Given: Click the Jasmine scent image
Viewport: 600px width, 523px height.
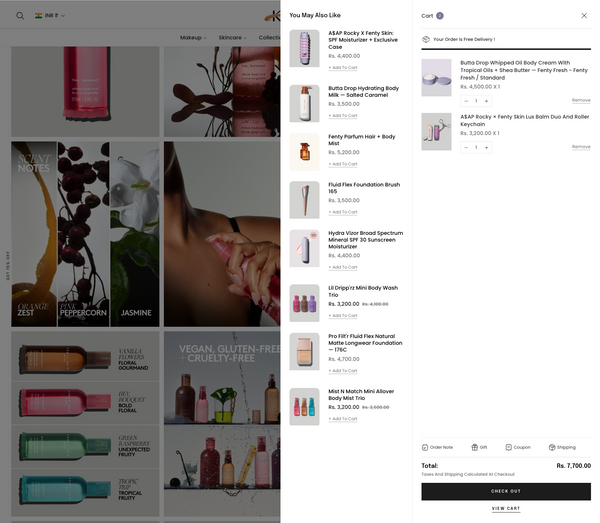Looking at the screenshot, I should (135, 234).
